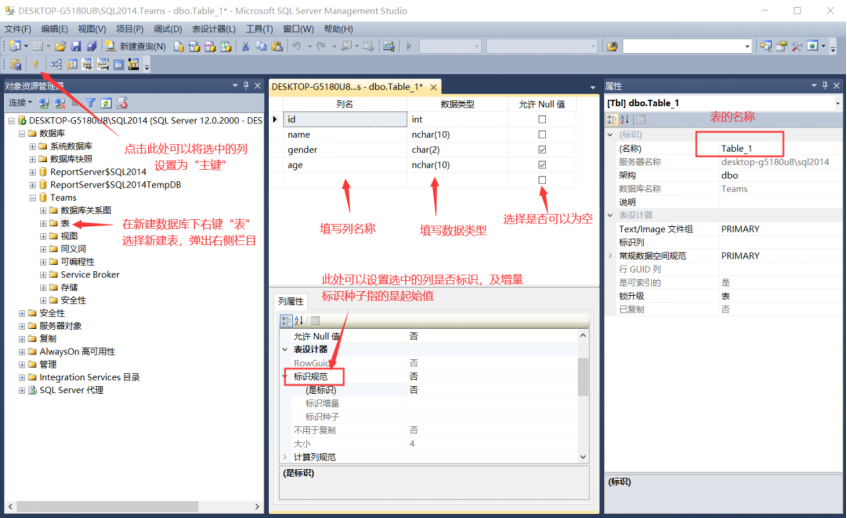
Task: Check Allow Null in the empty new row
Action: pos(542,179)
